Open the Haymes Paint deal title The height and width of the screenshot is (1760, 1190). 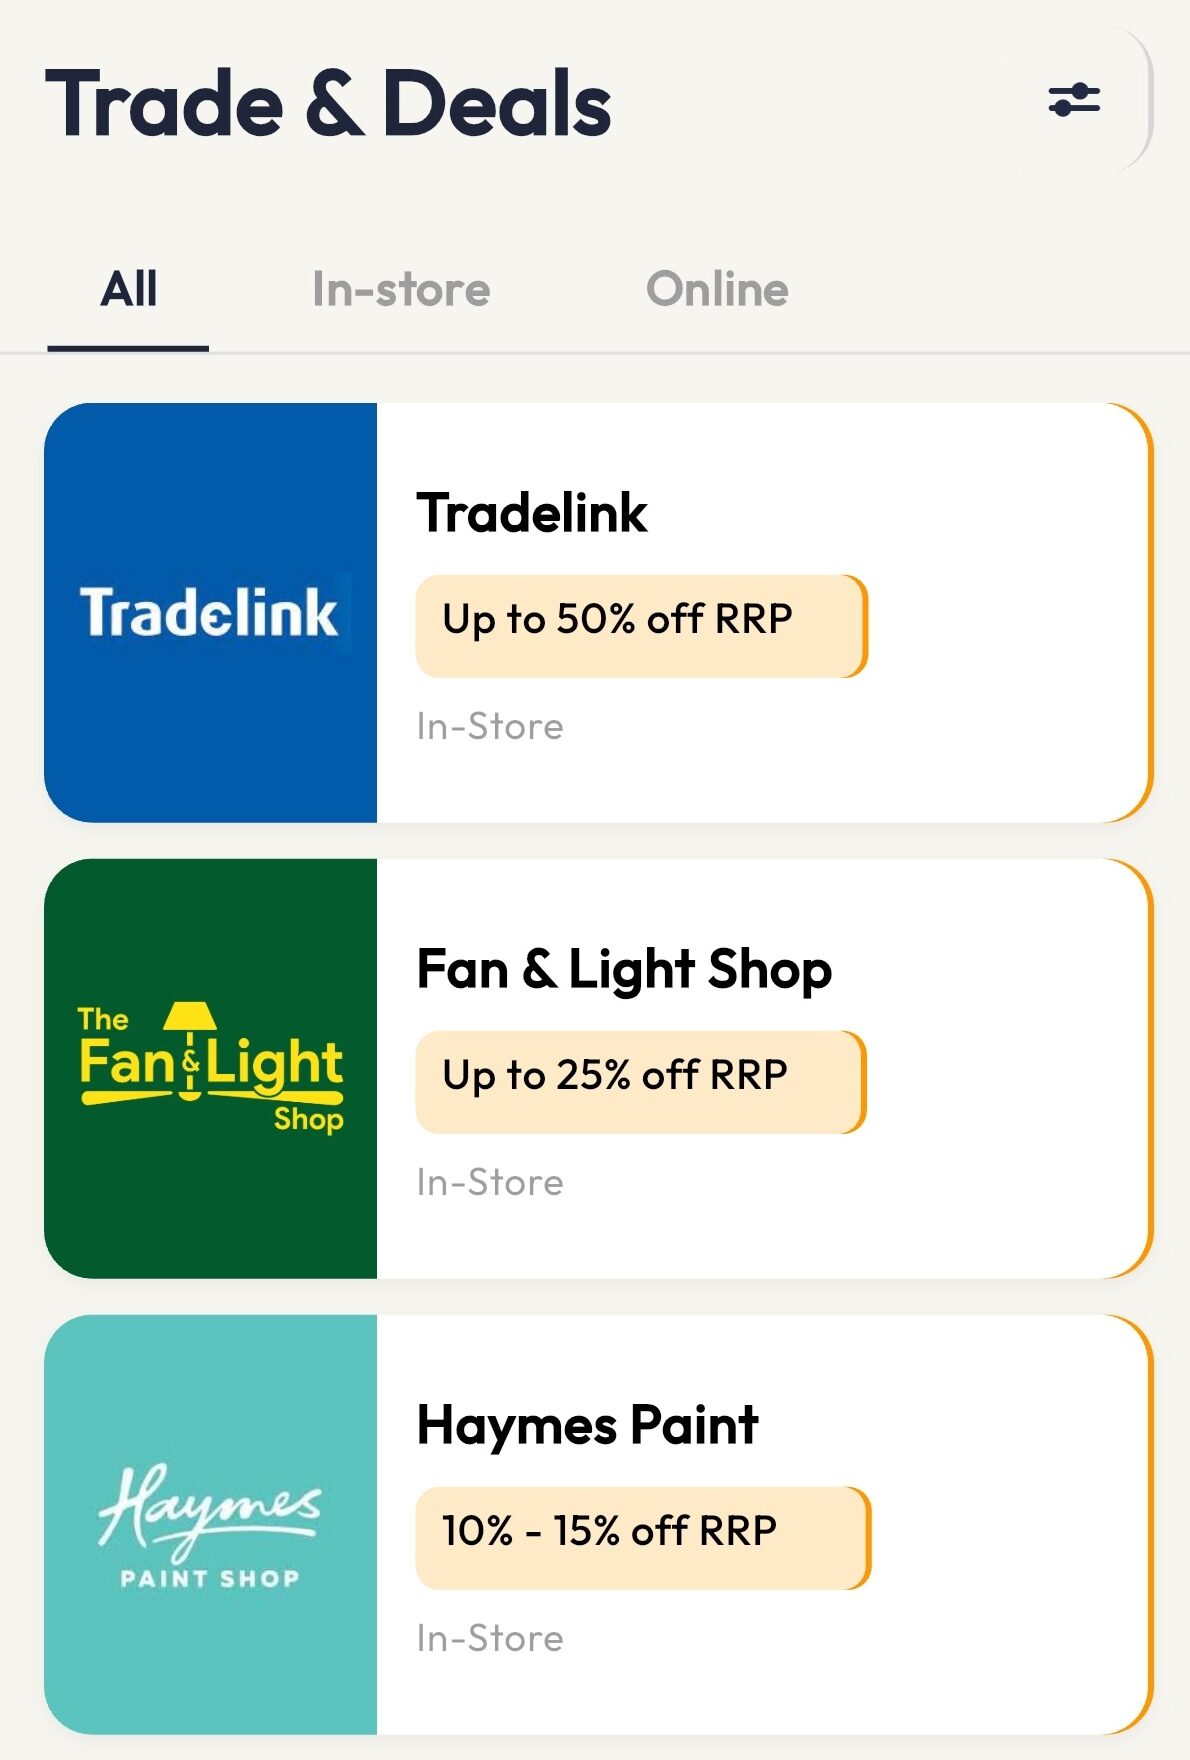(588, 1425)
